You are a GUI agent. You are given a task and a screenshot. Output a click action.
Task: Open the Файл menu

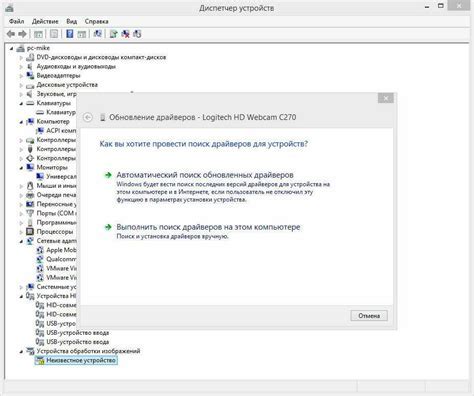(x=16, y=21)
